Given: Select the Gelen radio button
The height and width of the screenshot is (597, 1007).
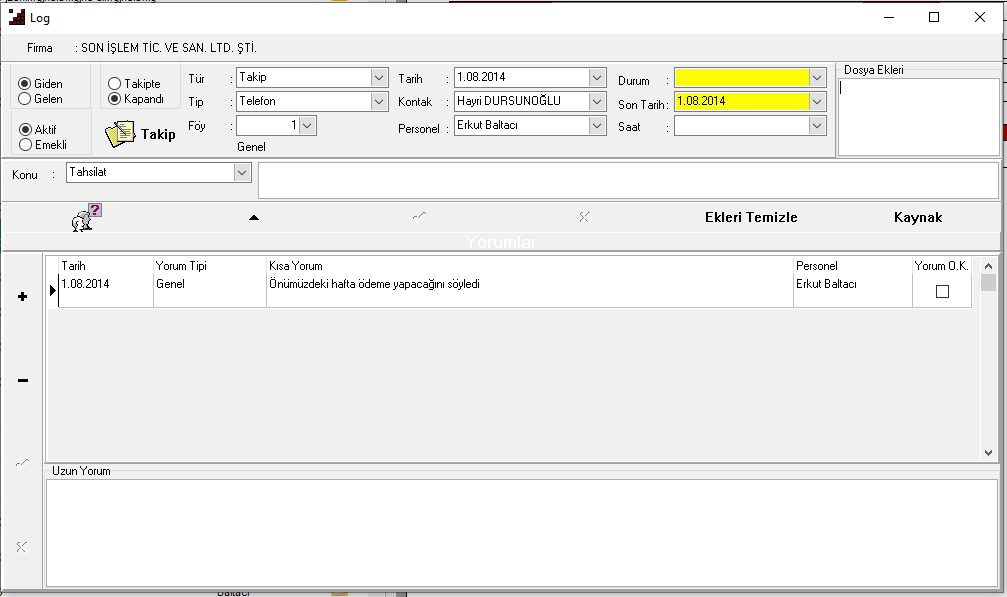Looking at the screenshot, I should [x=25, y=99].
